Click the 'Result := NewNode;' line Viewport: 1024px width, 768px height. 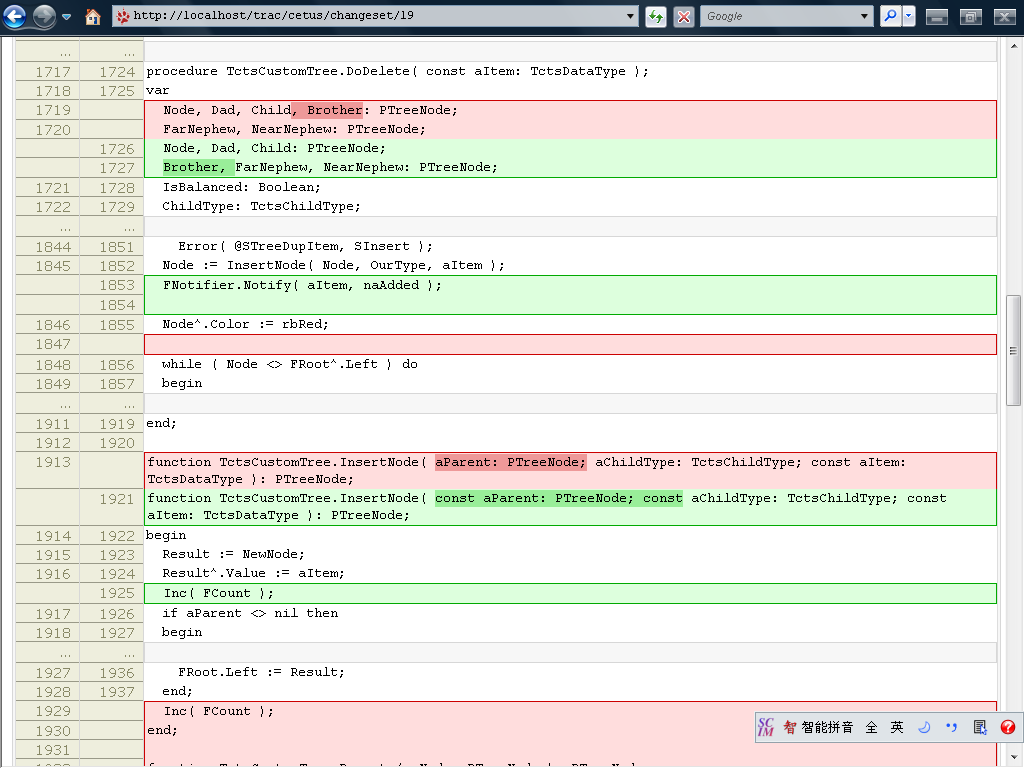click(x=233, y=554)
